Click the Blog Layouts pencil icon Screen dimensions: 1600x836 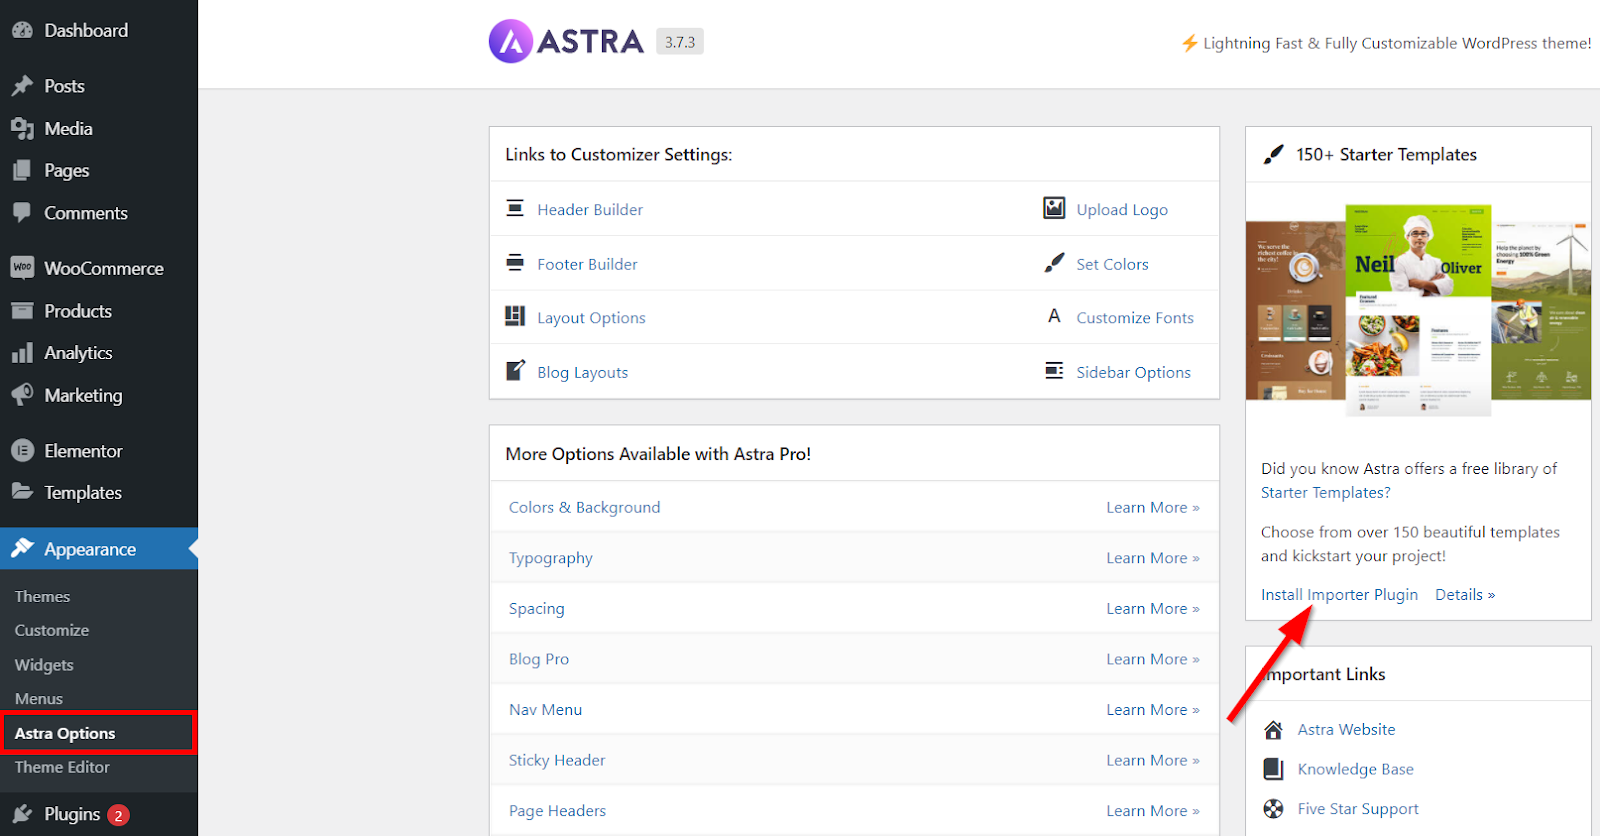tap(515, 371)
